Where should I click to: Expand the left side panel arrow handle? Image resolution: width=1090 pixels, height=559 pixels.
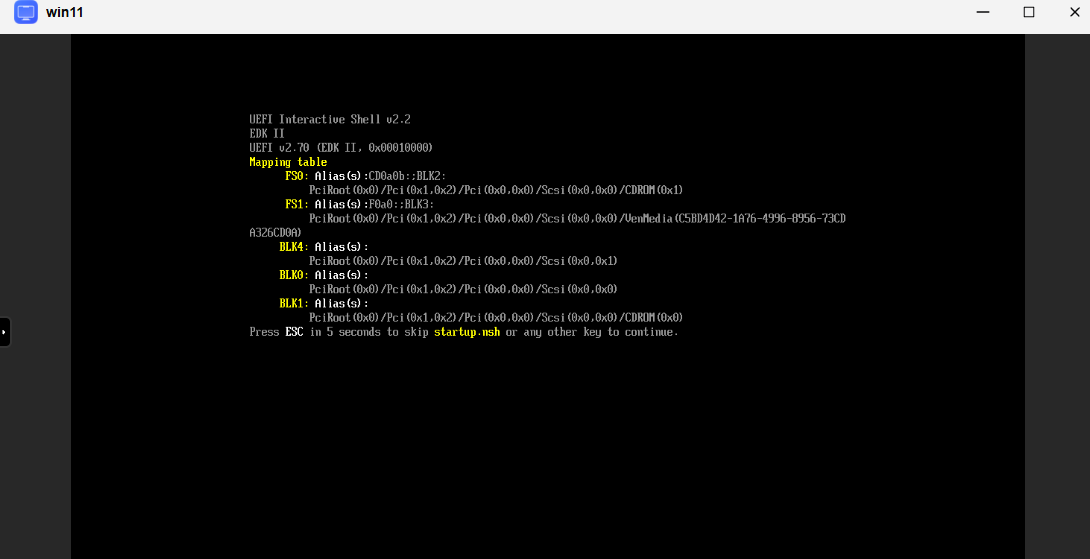[4, 332]
